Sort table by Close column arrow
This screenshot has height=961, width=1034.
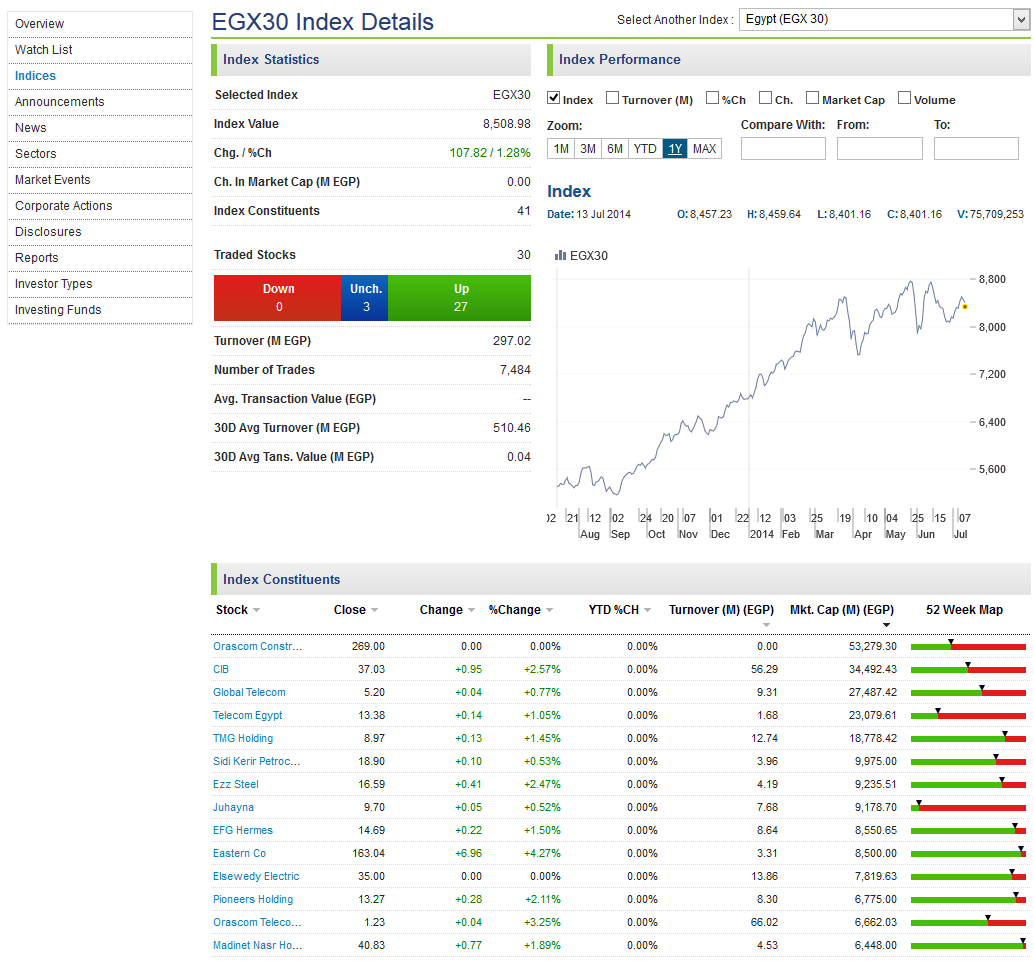pyautogui.click(x=375, y=610)
